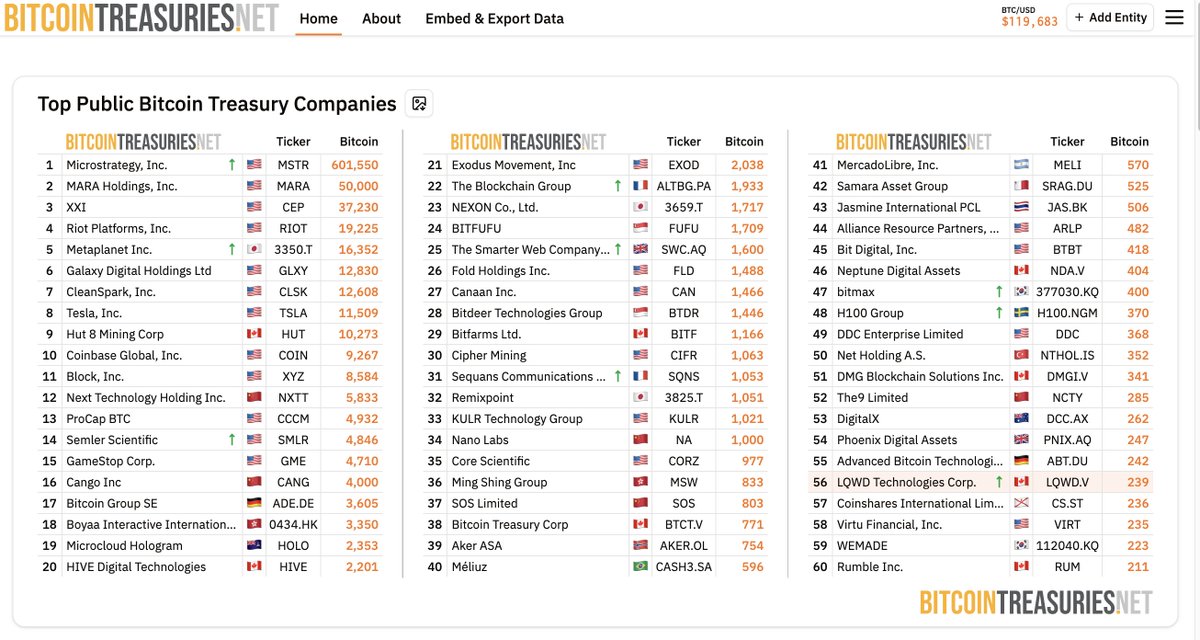1200x640 pixels.
Task: Click the Top Public Bitcoin Treasury Companies heading
Action: click(x=217, y=104)
